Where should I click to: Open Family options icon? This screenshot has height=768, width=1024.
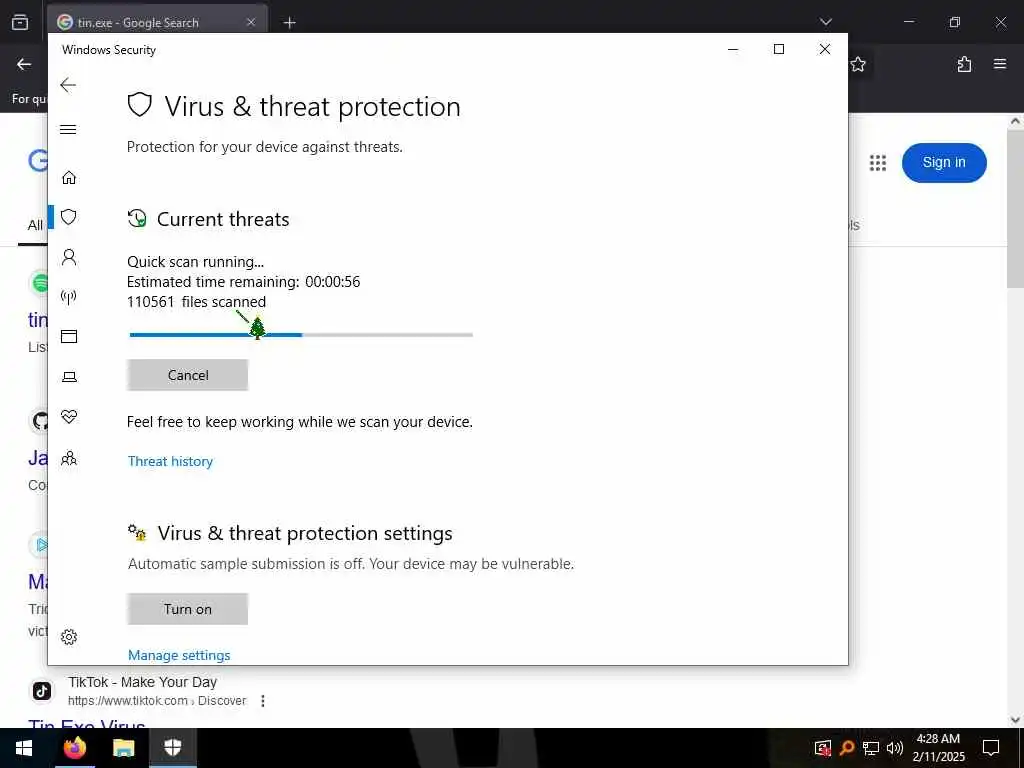(x=69, y=458)
